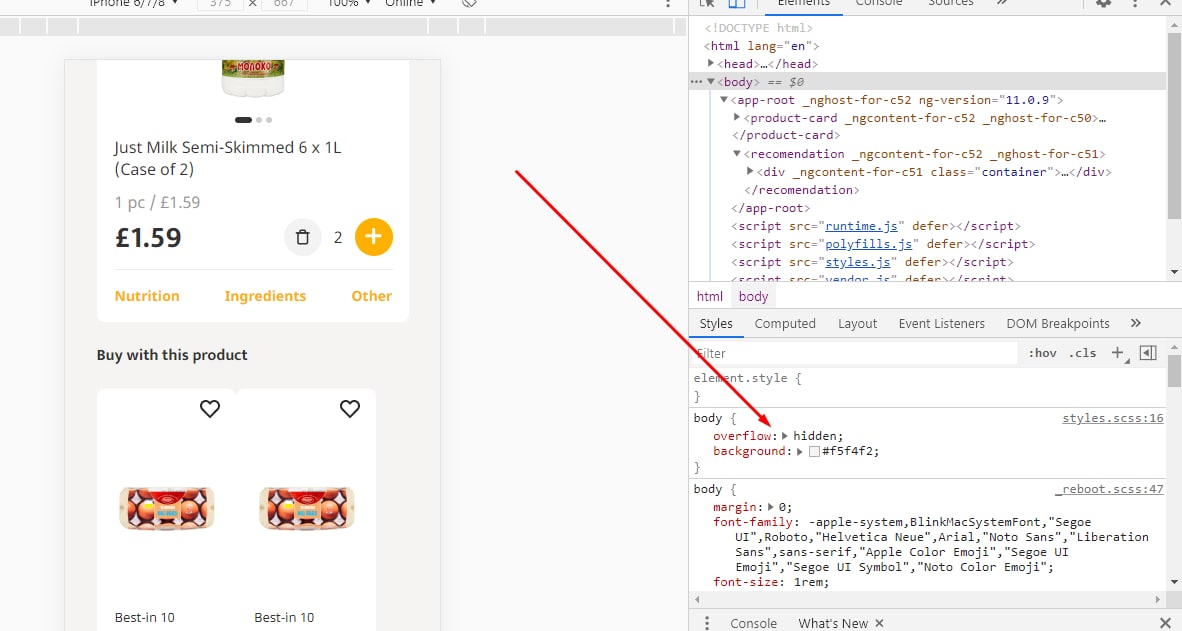Favorite the right egg product with its heart
The image size is (1182, 631).
point(350,409)
